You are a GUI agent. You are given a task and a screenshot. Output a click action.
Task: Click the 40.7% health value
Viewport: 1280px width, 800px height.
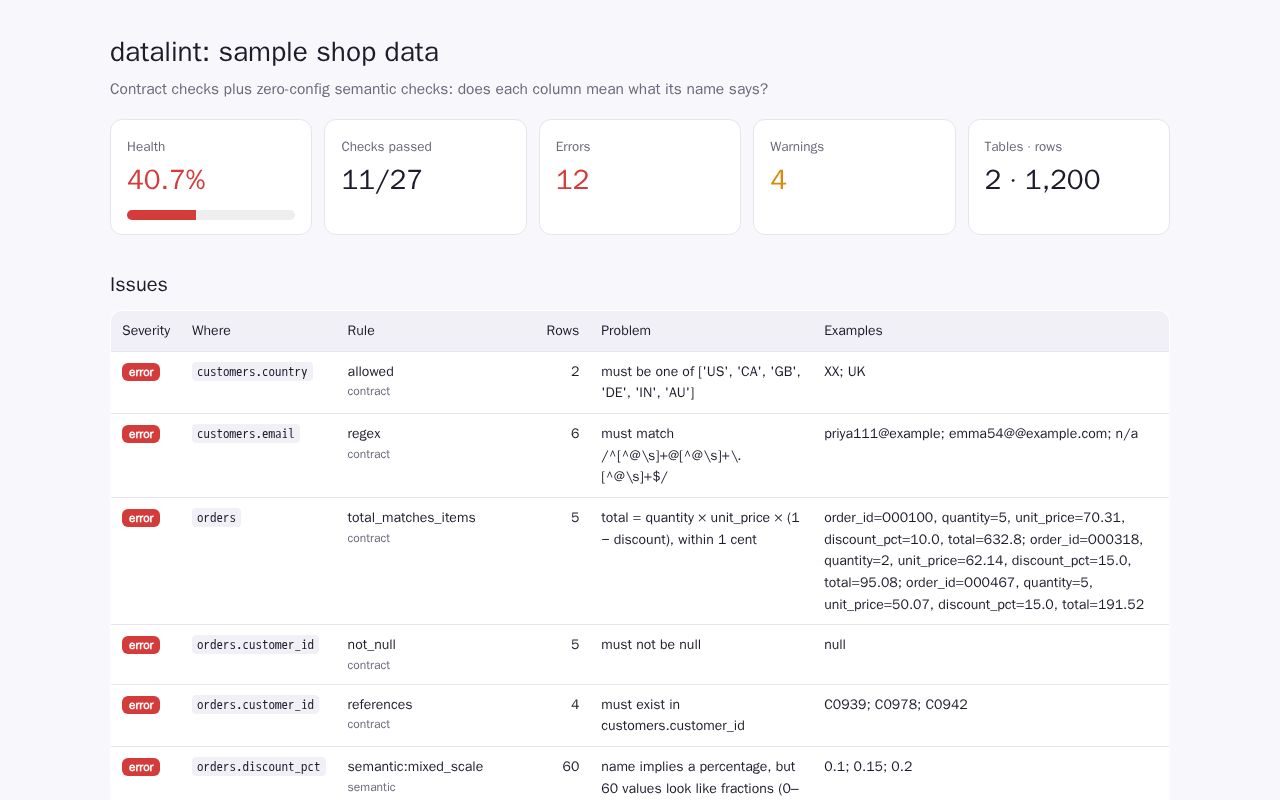pyautogui.click(x=166, y=180)
